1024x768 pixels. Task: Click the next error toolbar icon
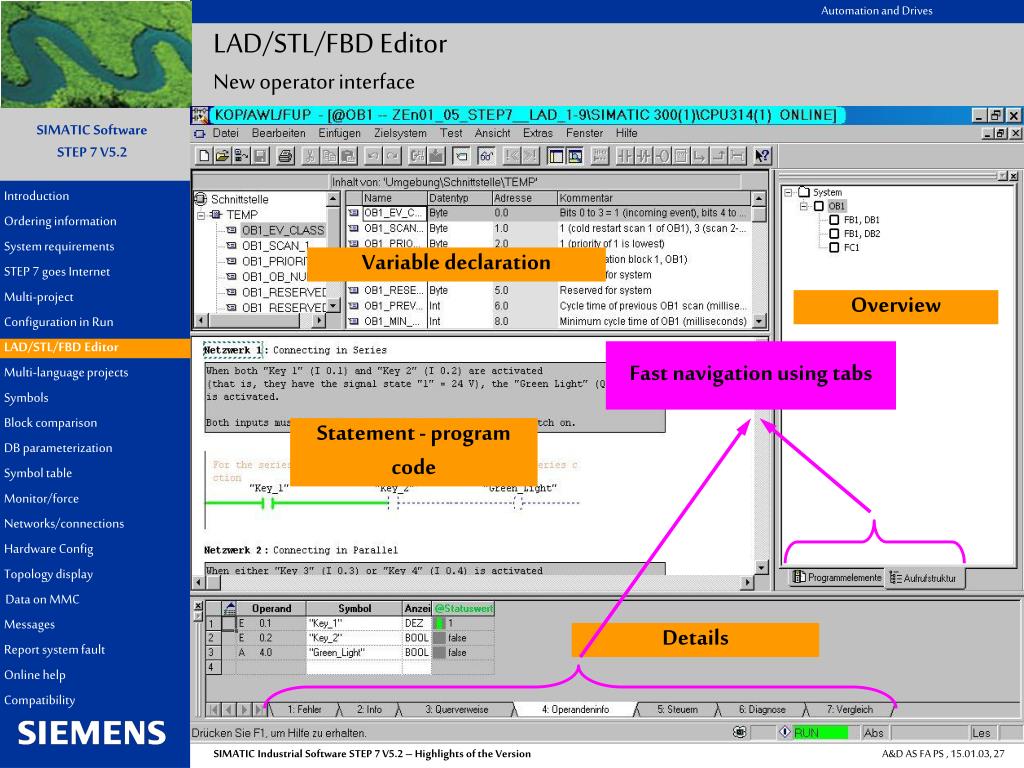[x=530, y=156]
